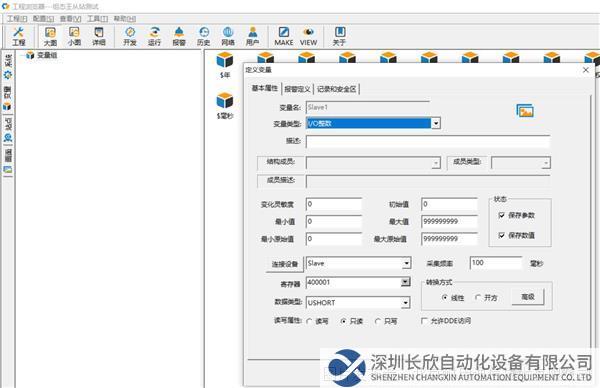Open the 配置 menu

point(43,18)
